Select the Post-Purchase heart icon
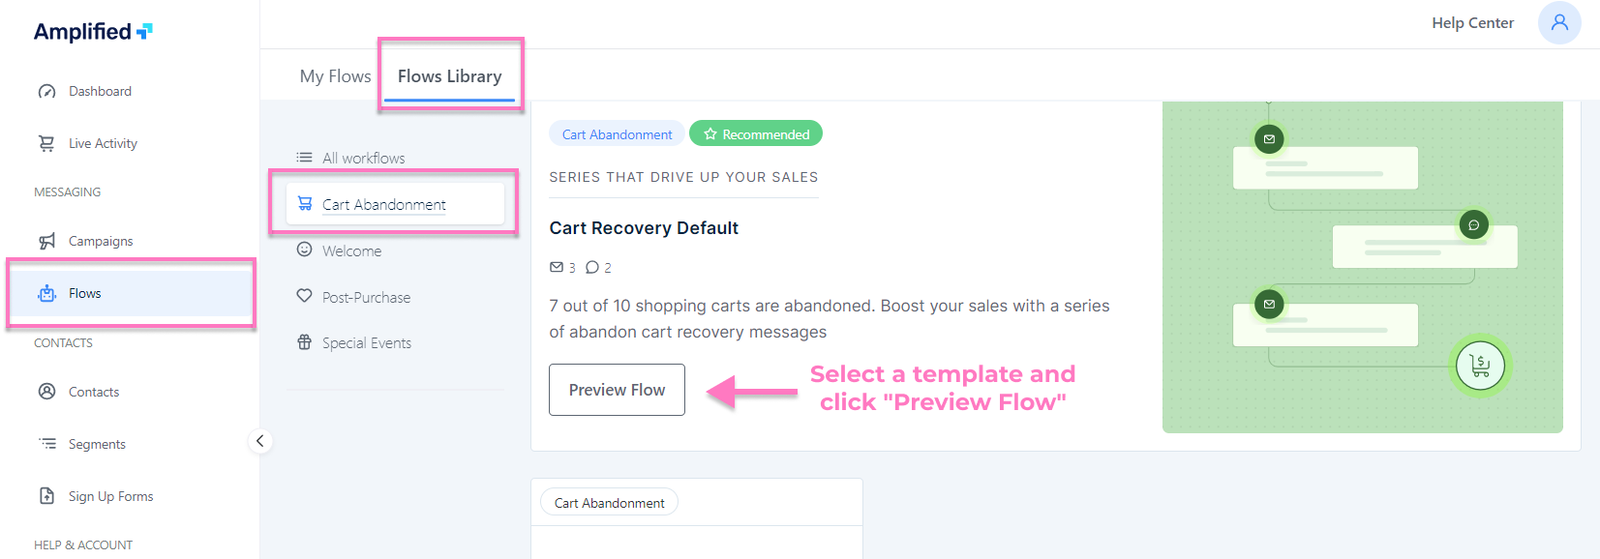Image resolution: width=1600 pixels, height=559 pixels. [x=305, y=296]
